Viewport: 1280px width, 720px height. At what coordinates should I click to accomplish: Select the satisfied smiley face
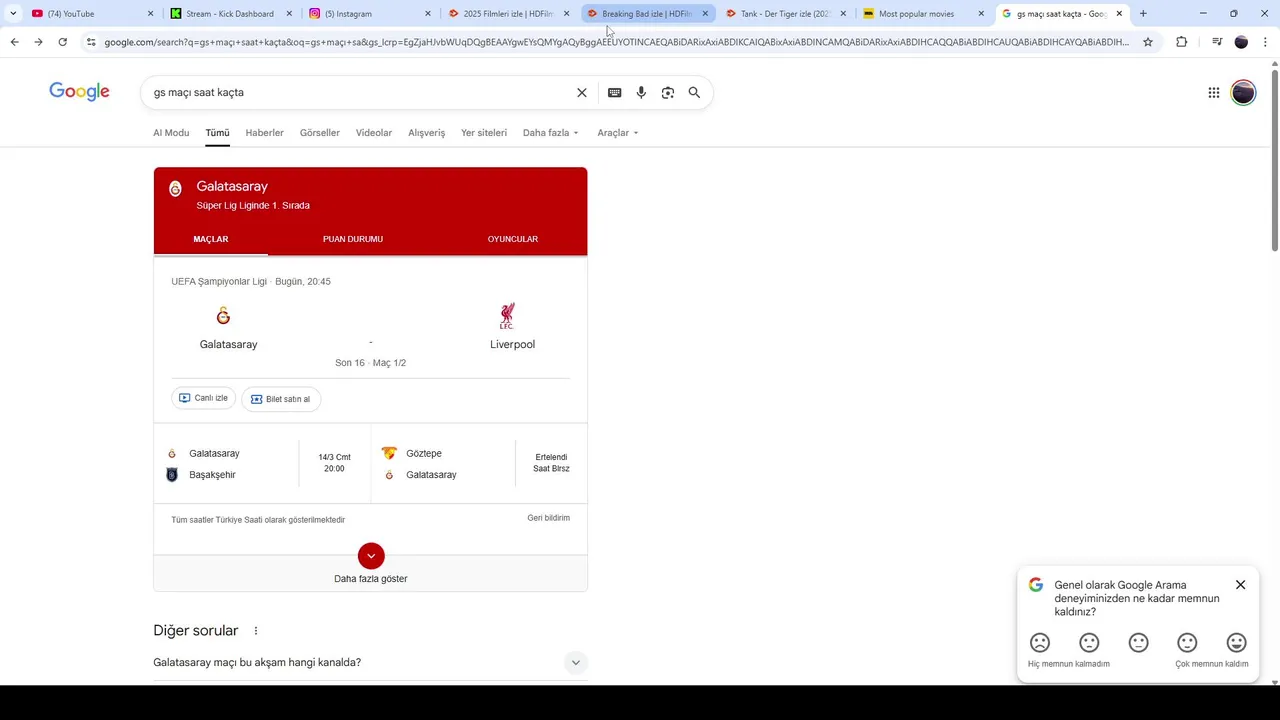pos(1187,643)
